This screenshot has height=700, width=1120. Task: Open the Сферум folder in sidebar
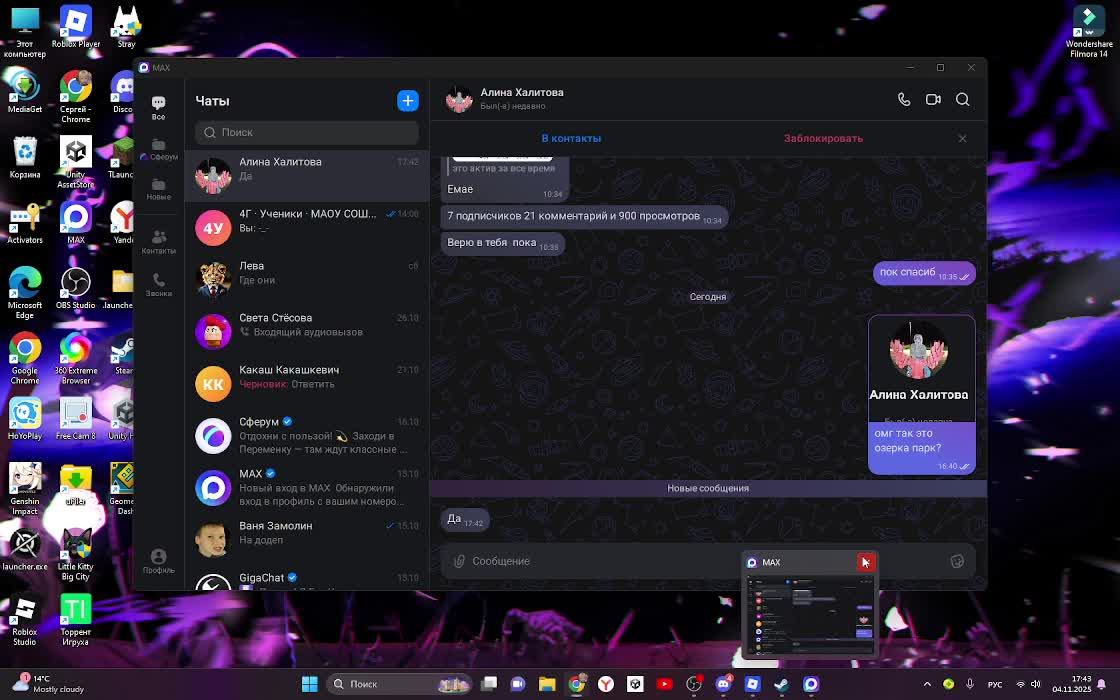click(x=159, y=150)
